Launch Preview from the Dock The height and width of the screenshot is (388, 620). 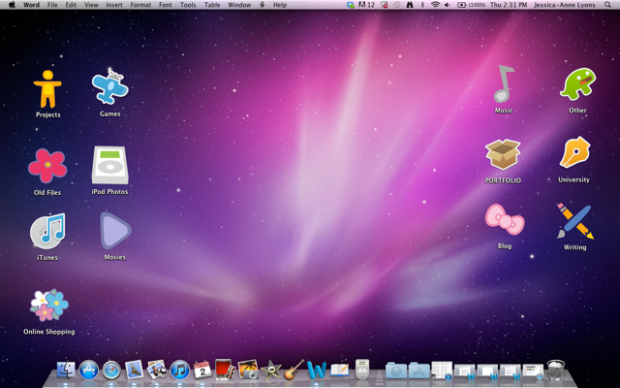(x=157, y=370)
